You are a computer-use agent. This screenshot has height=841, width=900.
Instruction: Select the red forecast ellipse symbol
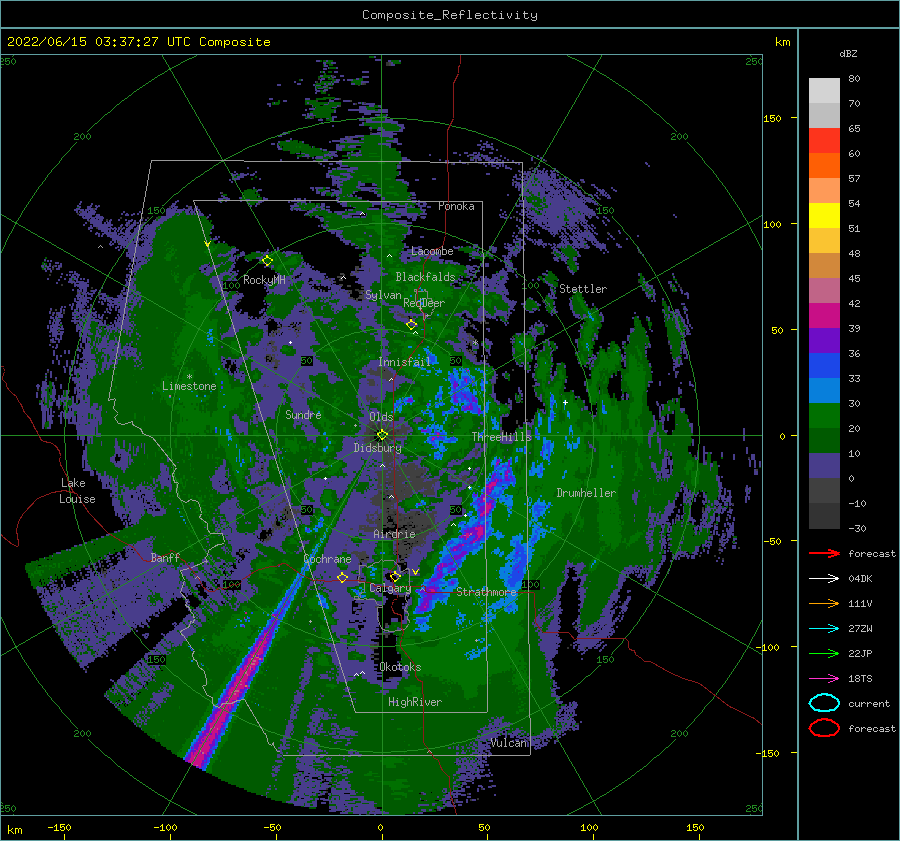(824, 728)
